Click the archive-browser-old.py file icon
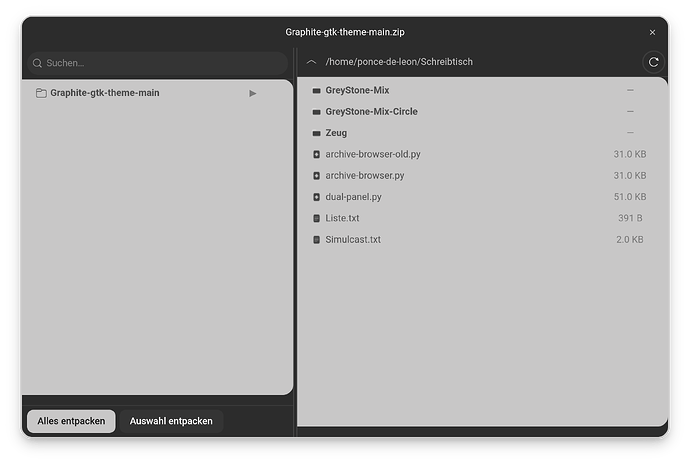Screen dimensions: 690x463 (x=316, y=155)
